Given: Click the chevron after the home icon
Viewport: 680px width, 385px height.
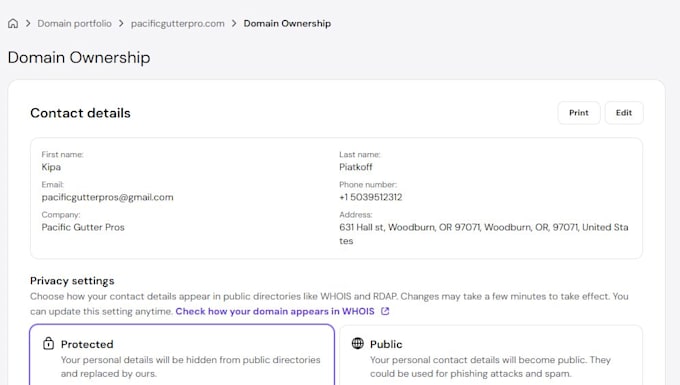Looking at the screenshot, I should point(28,23).
